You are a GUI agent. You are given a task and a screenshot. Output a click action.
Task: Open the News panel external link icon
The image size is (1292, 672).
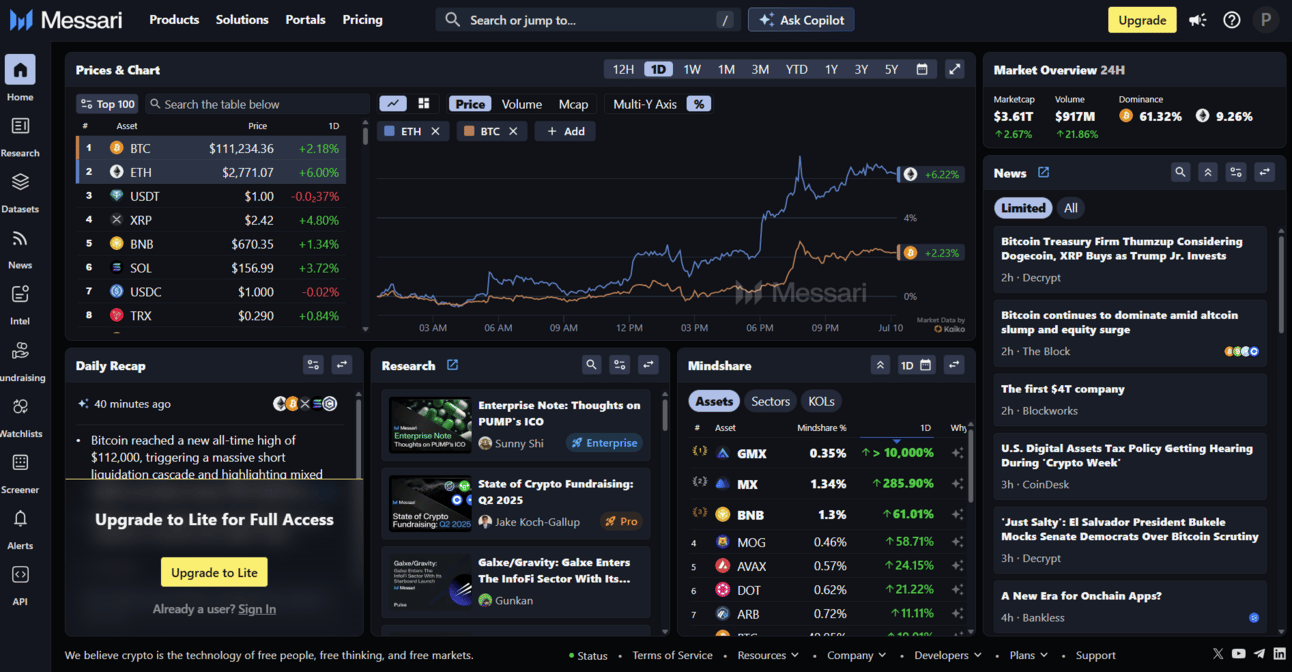(1043, 172)
